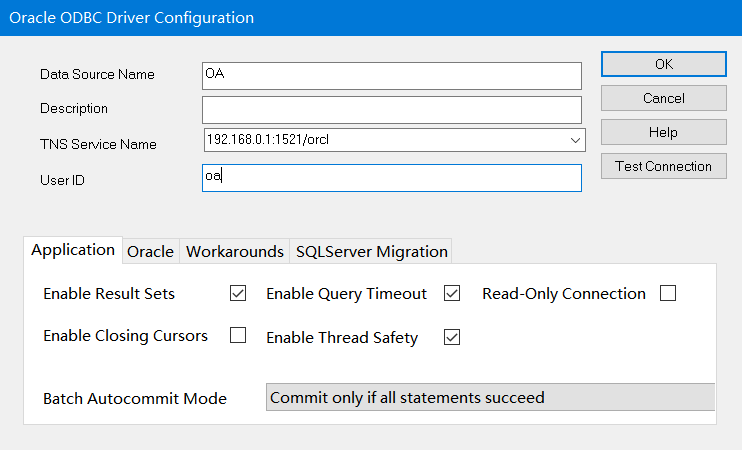
Task: Disable the Enable Result Sets checkbox
Action: coord(238,294)
